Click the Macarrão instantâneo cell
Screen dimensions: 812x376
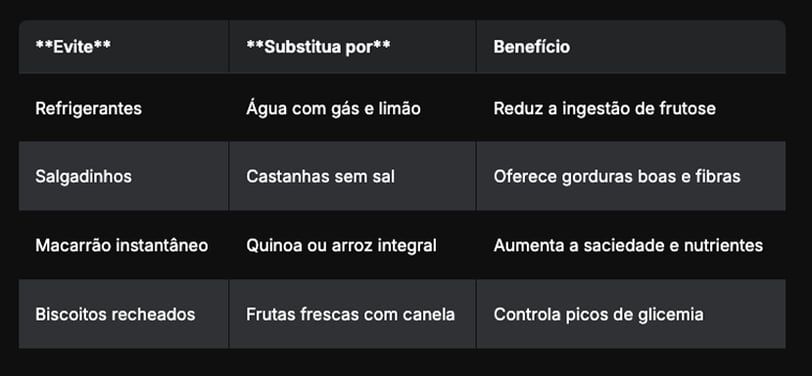pos(124,245)
